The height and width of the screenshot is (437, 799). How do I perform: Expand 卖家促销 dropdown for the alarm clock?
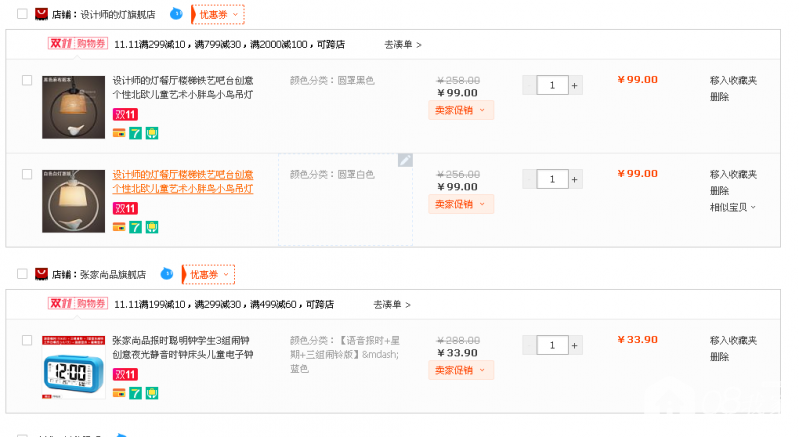[x=461, y=370]
